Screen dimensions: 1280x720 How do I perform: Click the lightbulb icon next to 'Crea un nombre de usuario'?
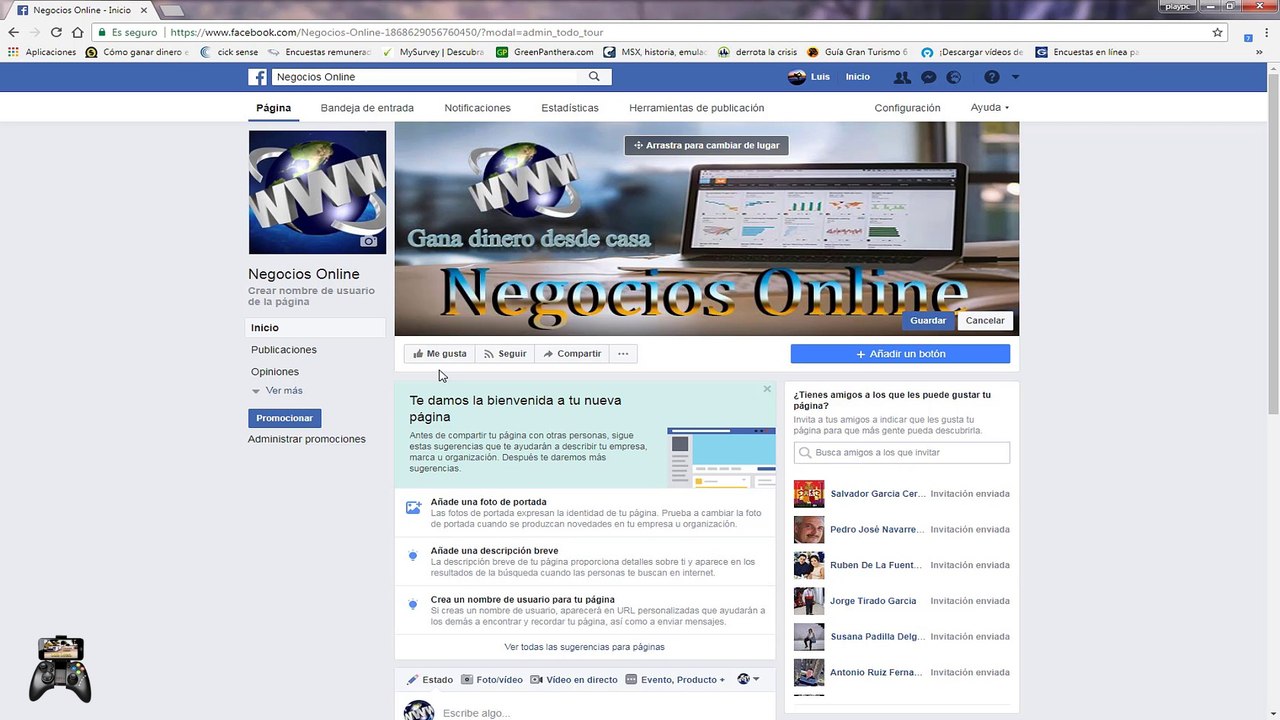click(413, 605)
